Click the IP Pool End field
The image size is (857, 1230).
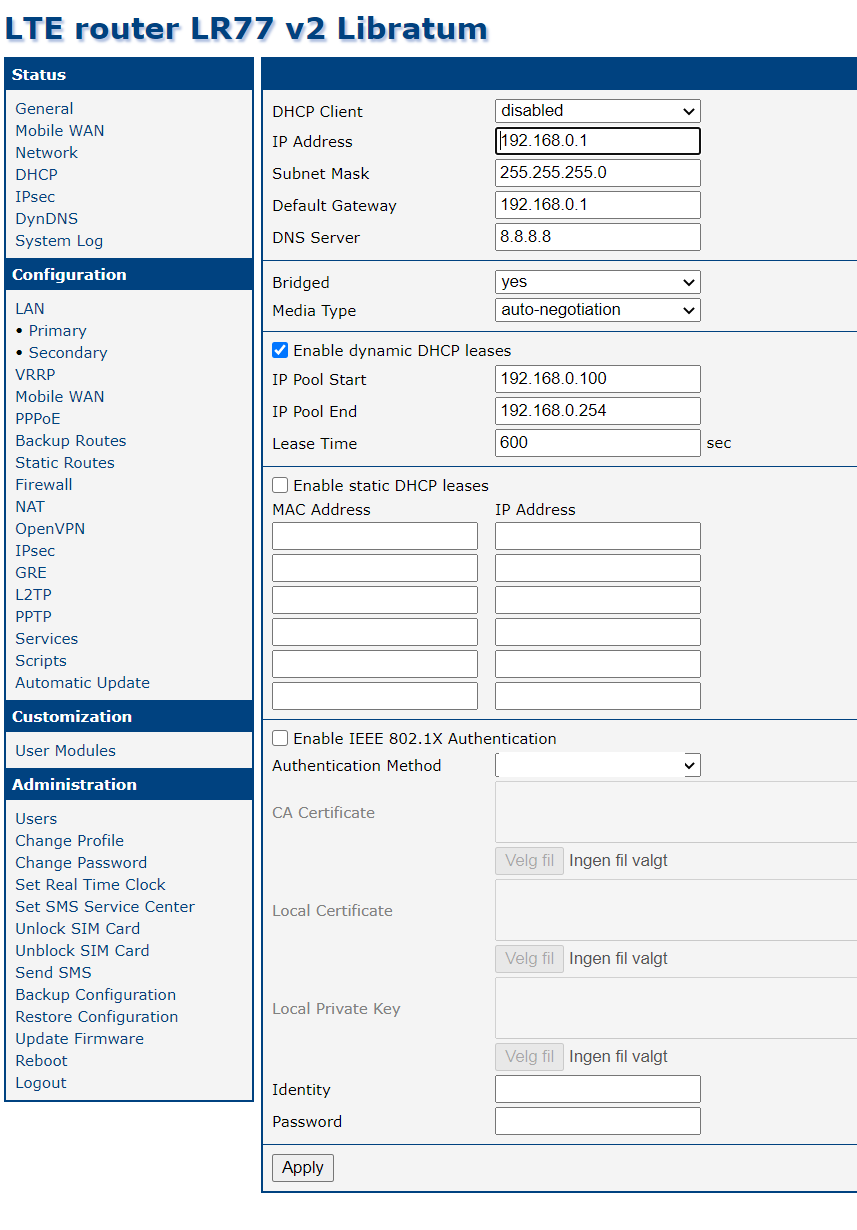(x=598, y=411)
